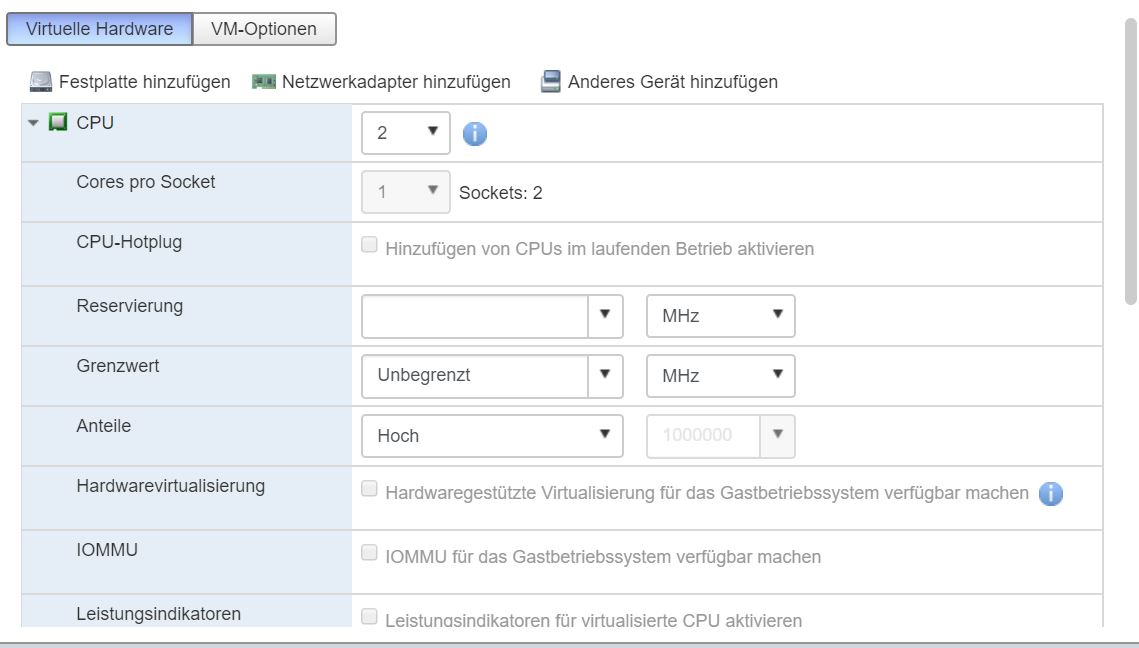
Task: Open the Reservierung MHz unit dropdown
Action: [x=720, y=316]
